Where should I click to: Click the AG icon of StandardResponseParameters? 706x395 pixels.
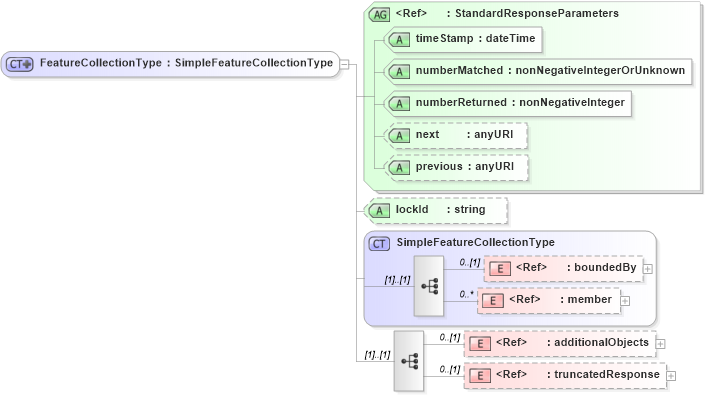click(x=379, y=14)
